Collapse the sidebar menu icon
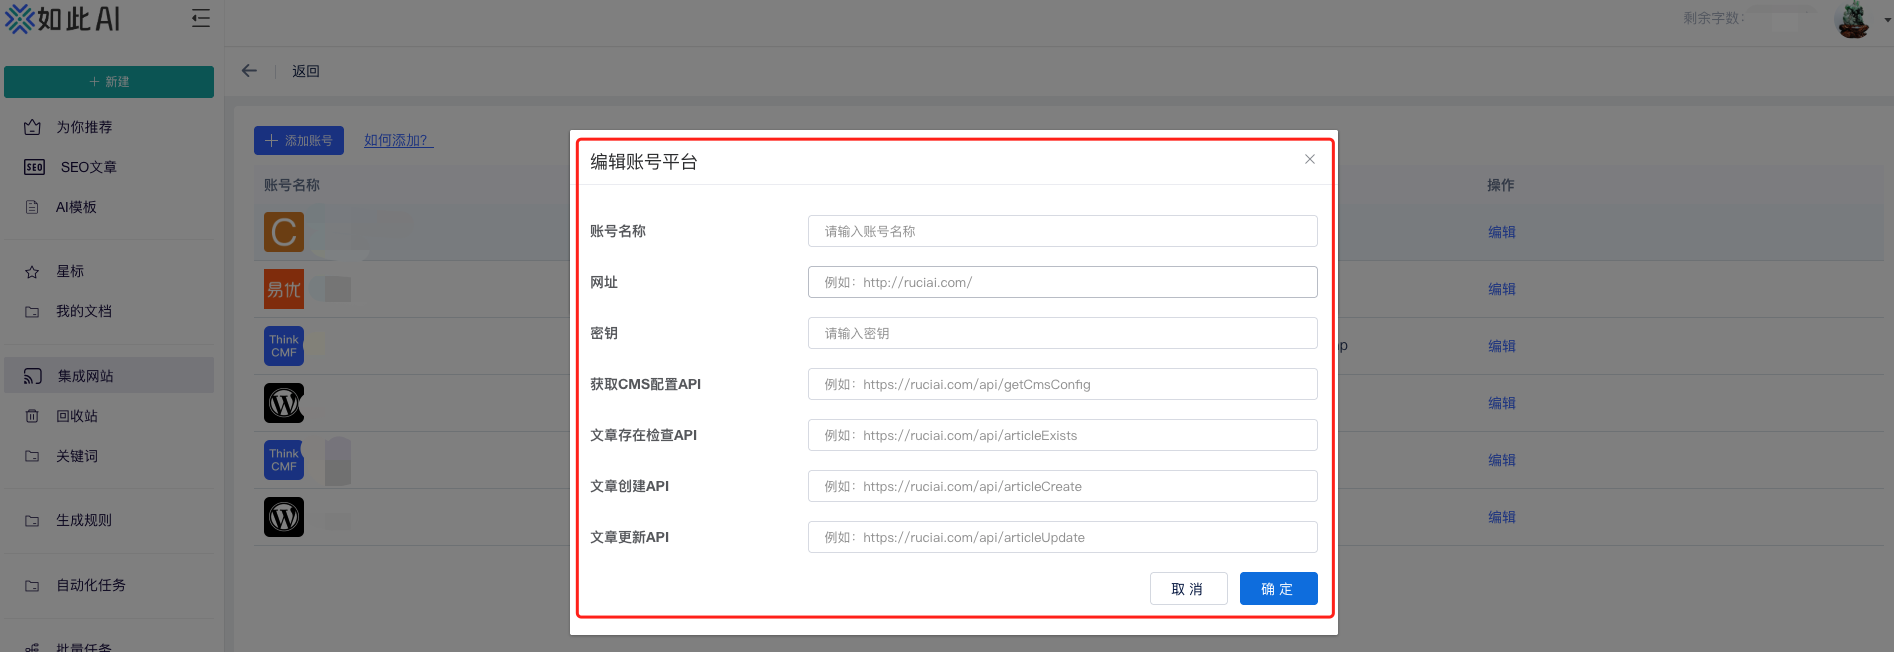The image size is (1894, 652). [201, 18]
